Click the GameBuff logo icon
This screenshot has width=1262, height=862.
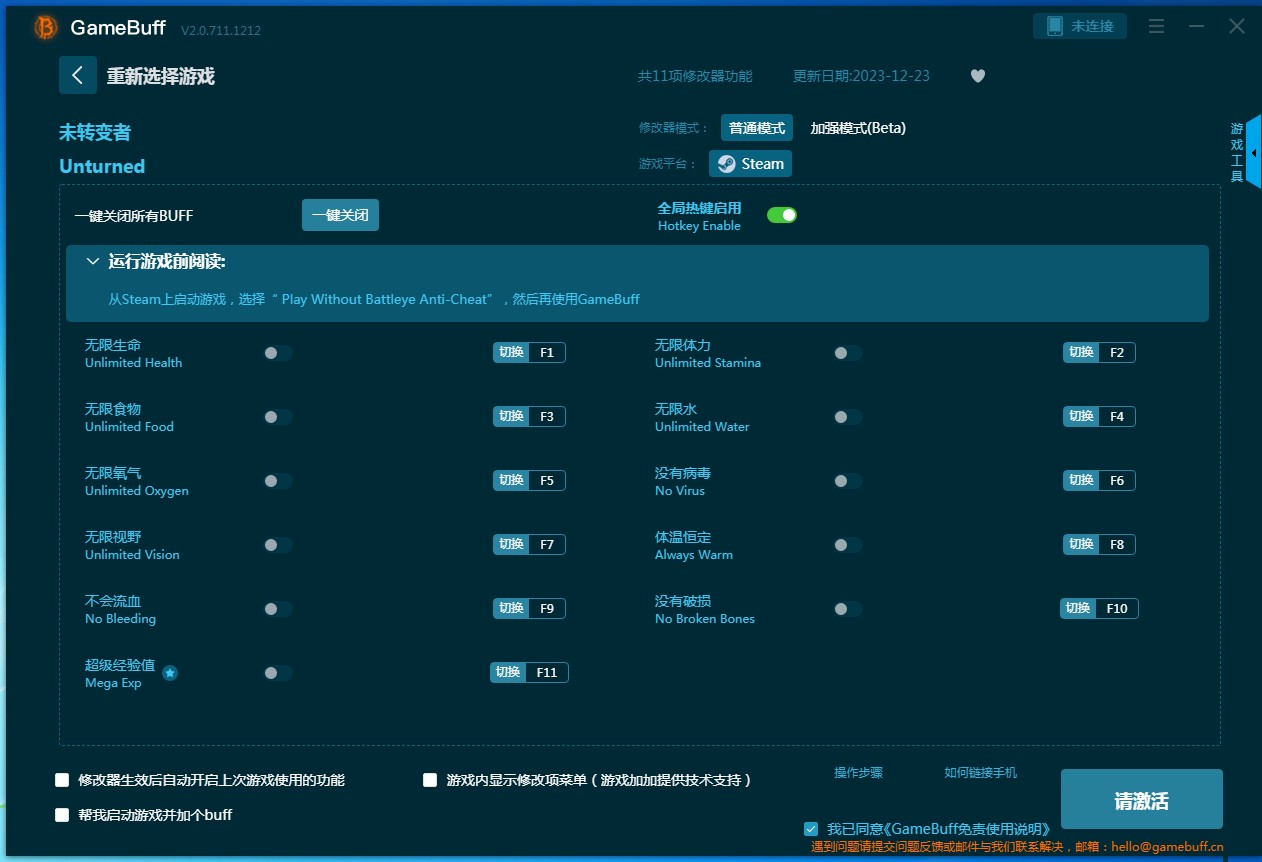click(46, 28)
